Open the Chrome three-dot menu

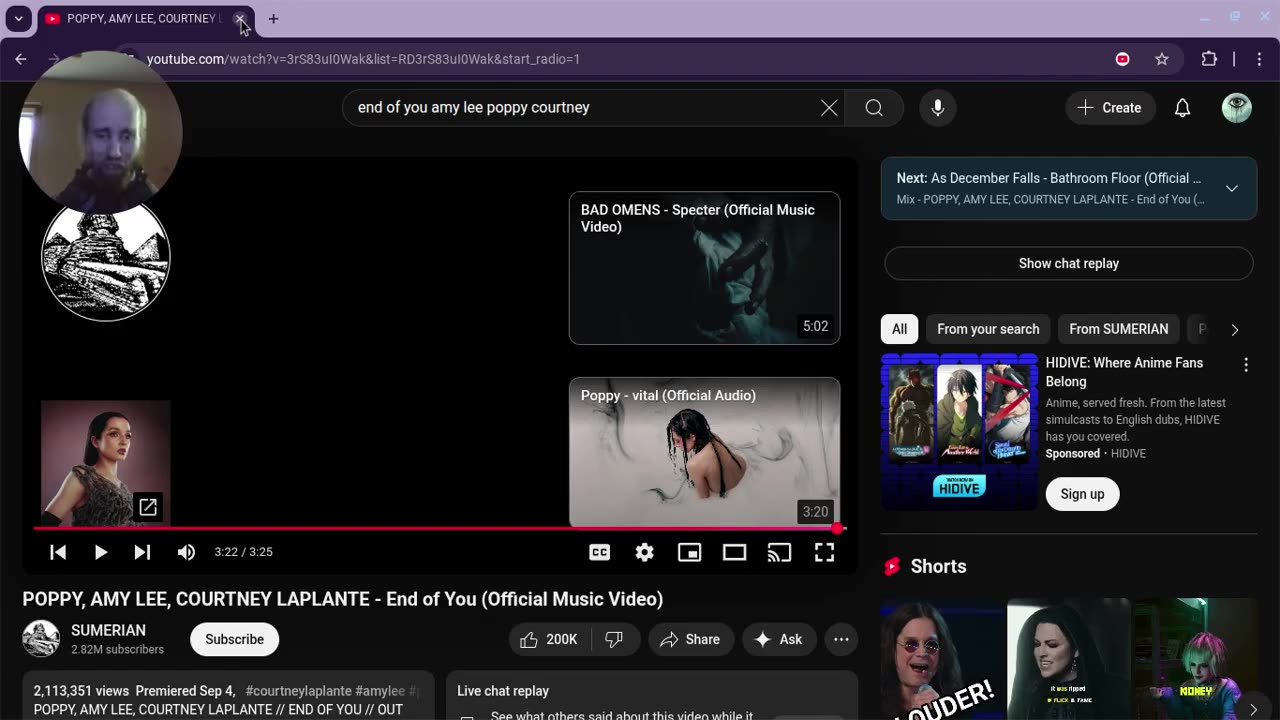click(1259, 59)
